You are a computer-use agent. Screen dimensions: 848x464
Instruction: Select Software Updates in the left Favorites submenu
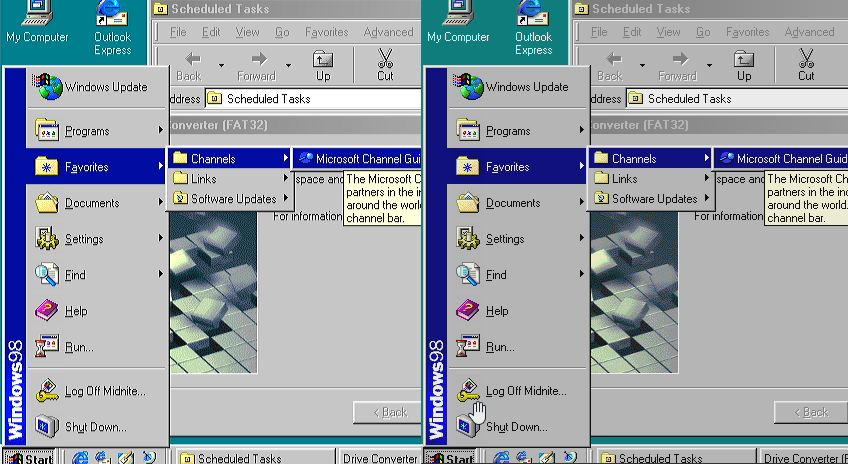[x=232, y=199]
